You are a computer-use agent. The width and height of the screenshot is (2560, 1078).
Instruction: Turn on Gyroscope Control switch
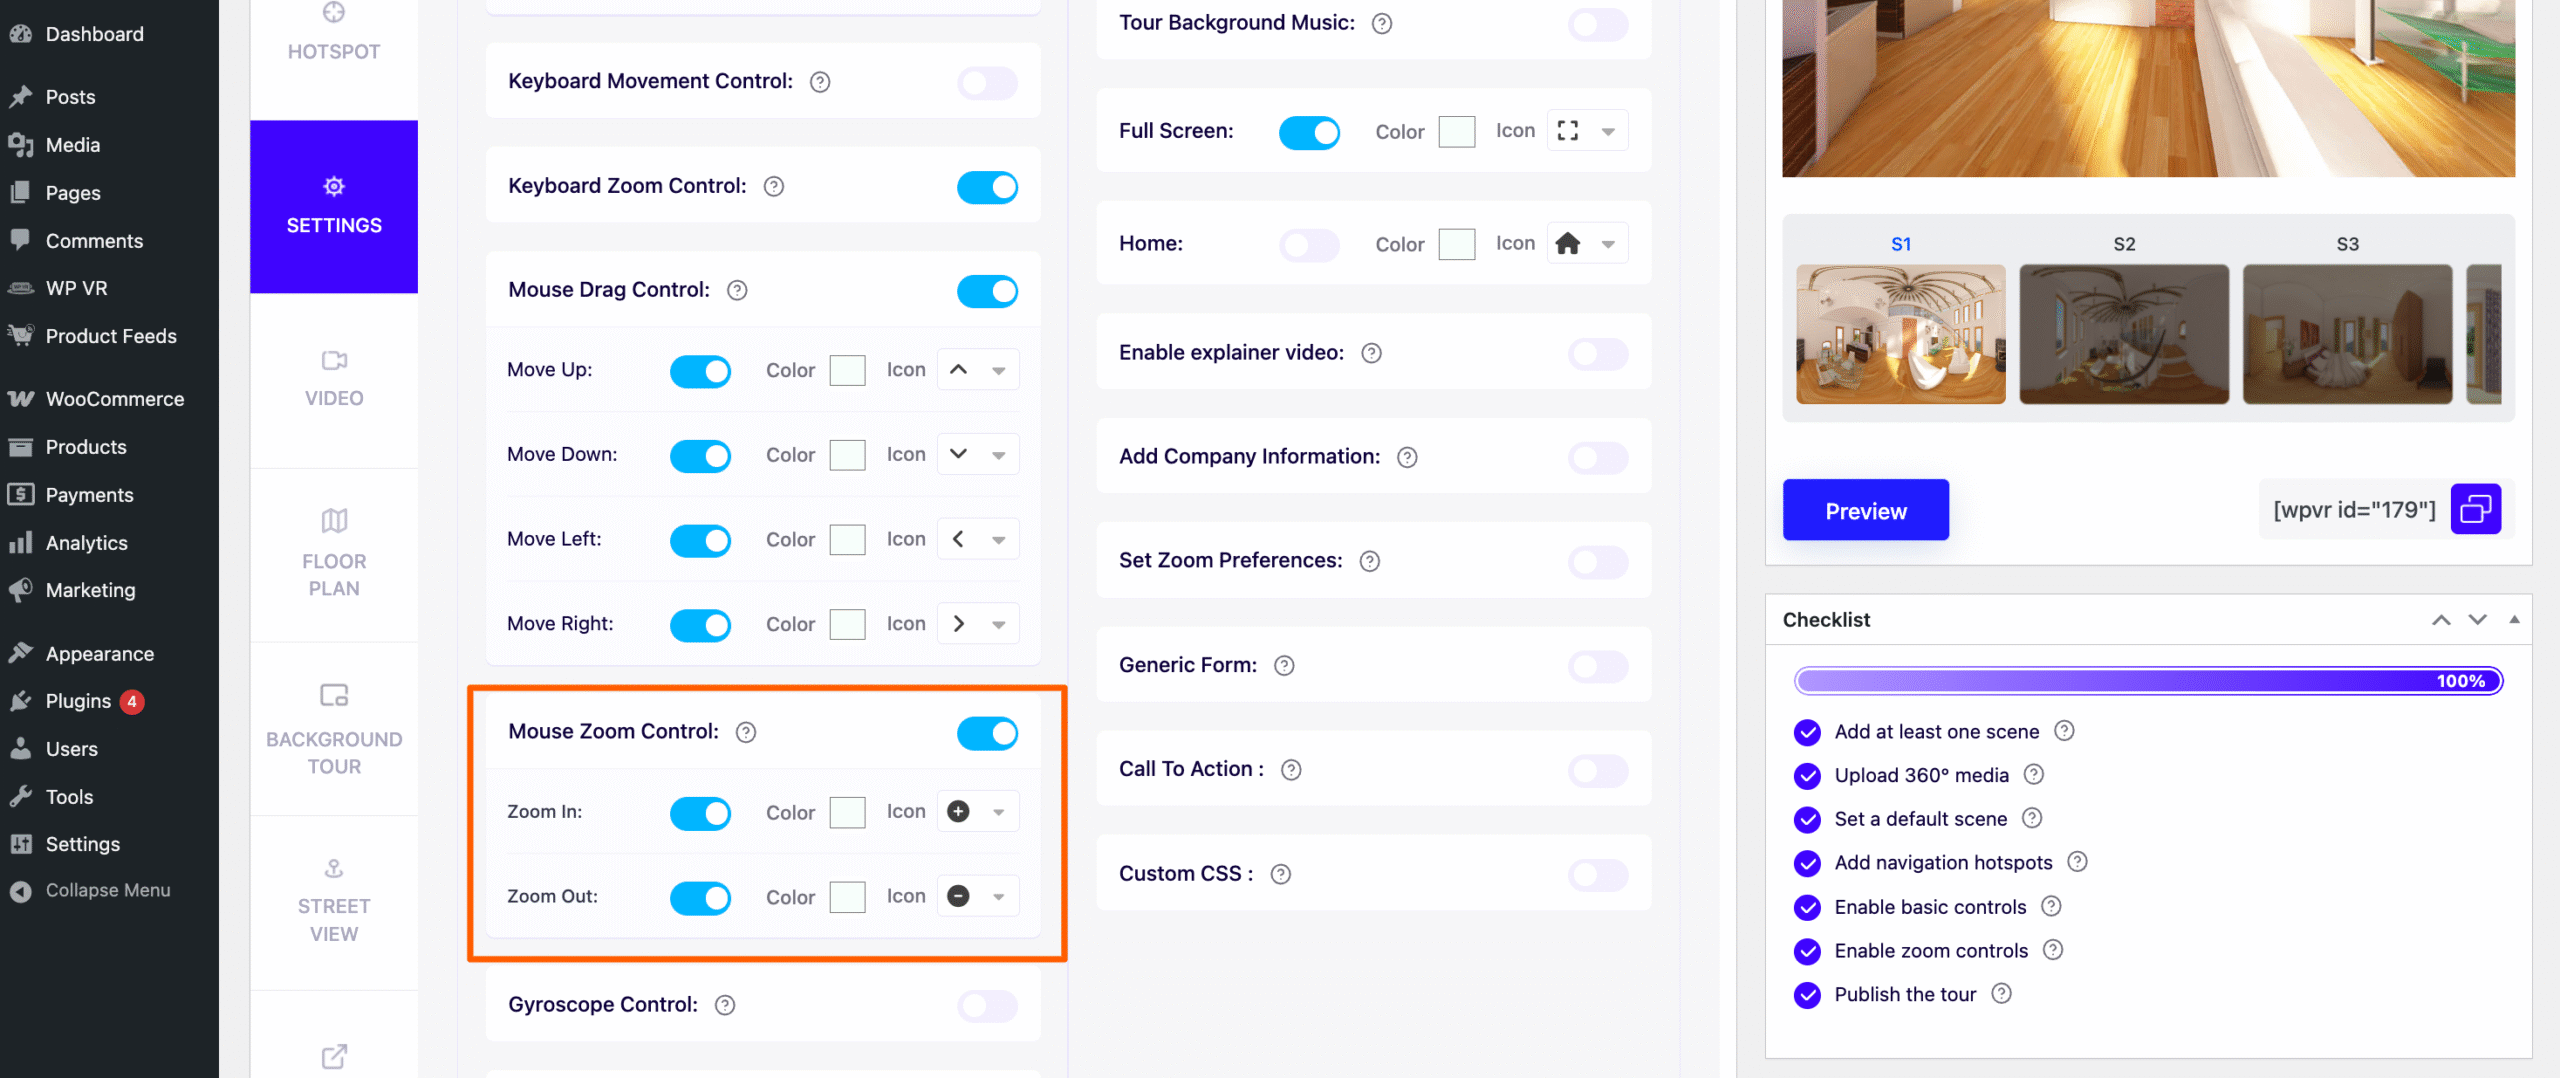987,1006
